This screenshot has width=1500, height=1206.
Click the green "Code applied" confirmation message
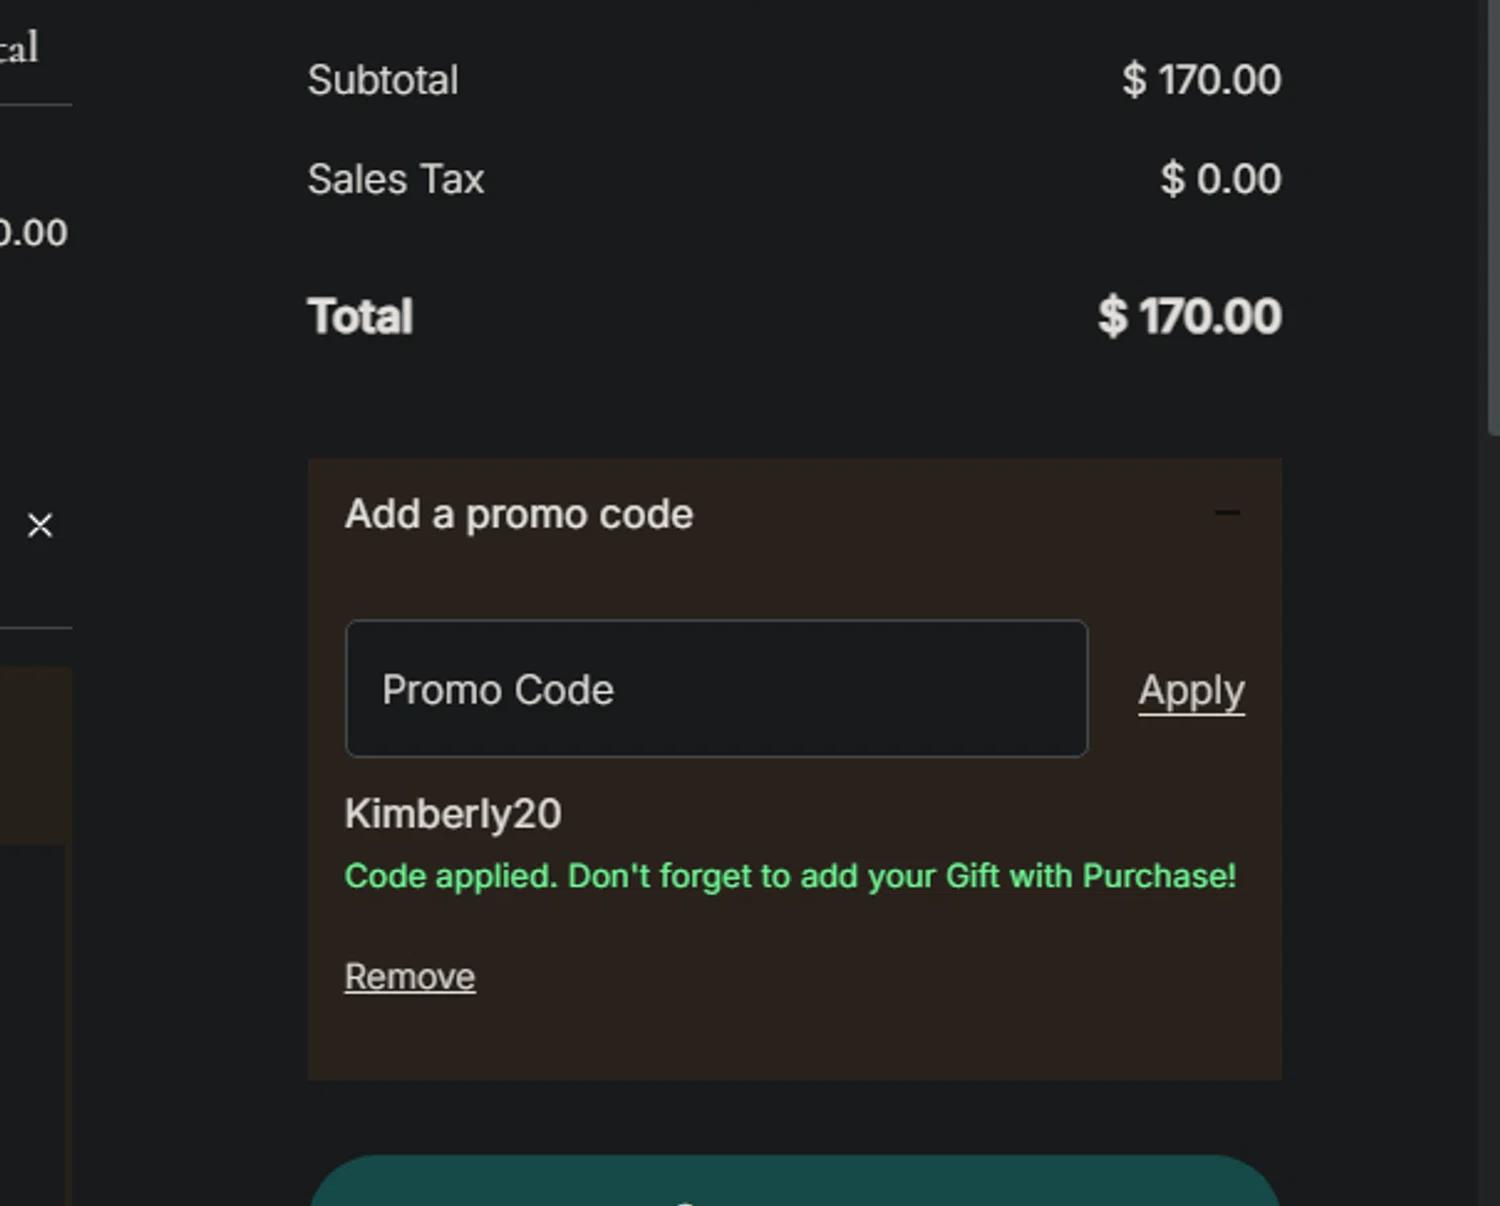pyautogui.click(x=790, y=876)
